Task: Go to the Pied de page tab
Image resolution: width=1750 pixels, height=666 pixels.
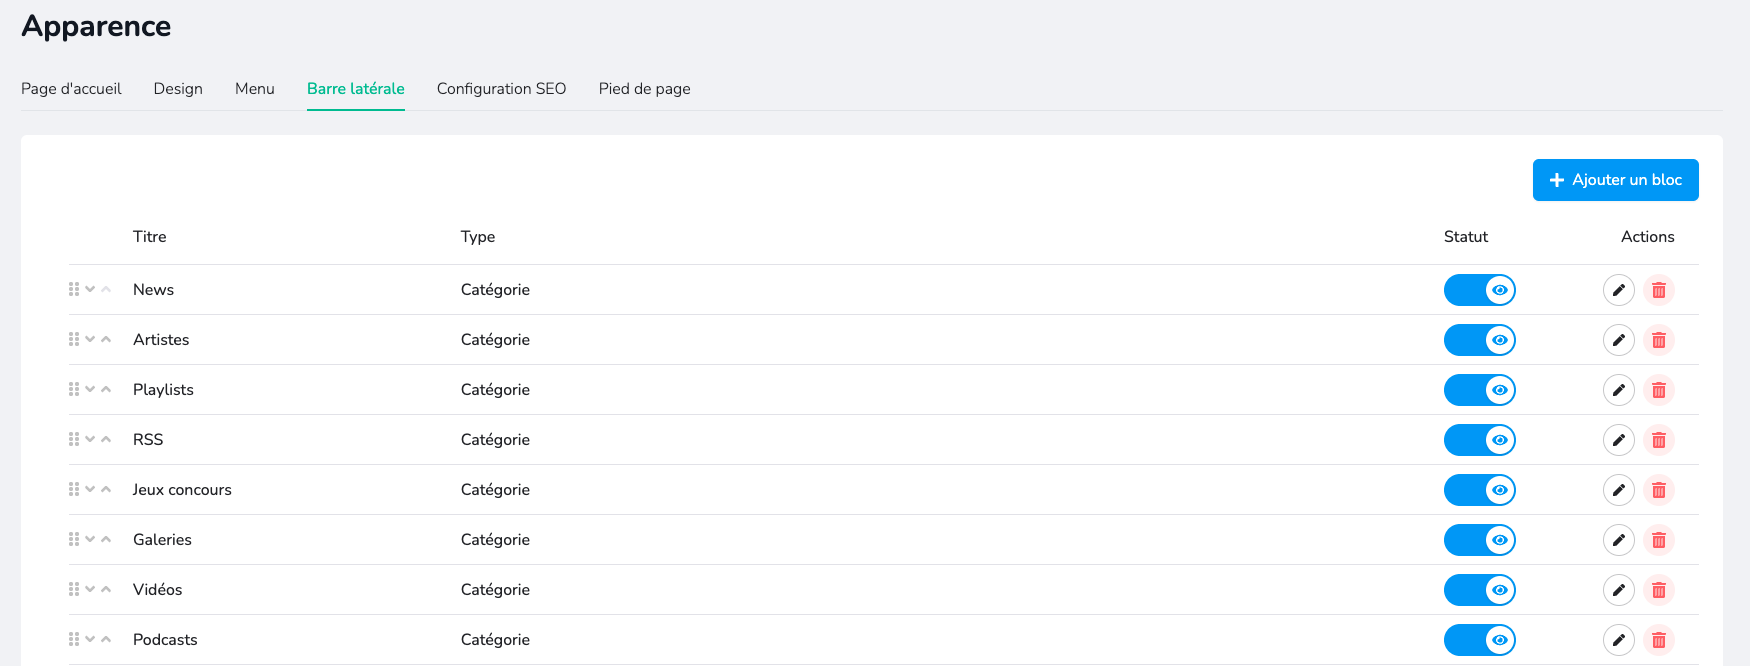Action: click(x=644, y=89)
